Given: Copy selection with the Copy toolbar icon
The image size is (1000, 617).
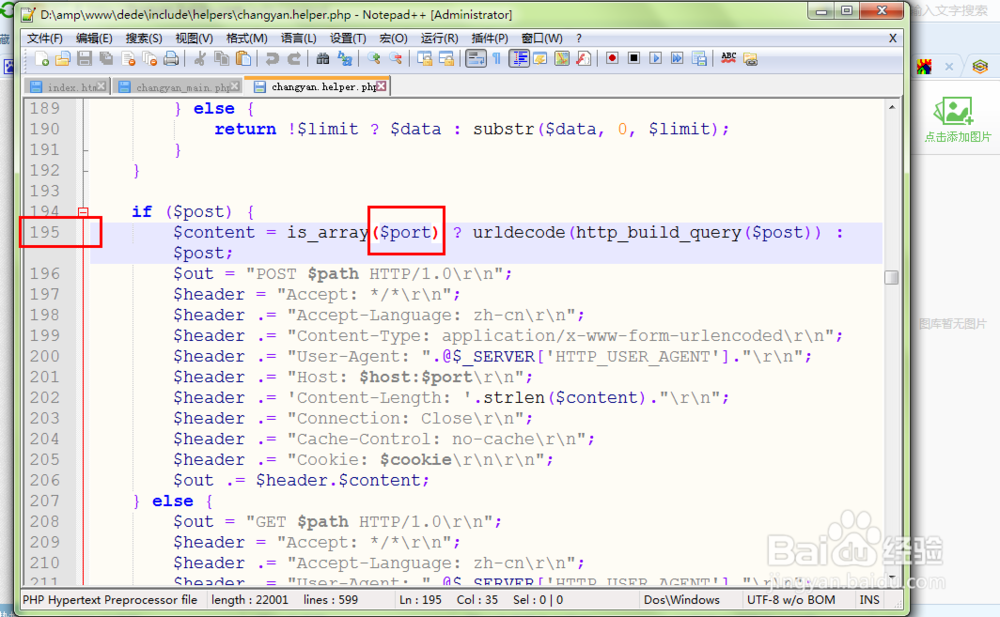Looking at the screenshot, I should [x=222, y=59].
